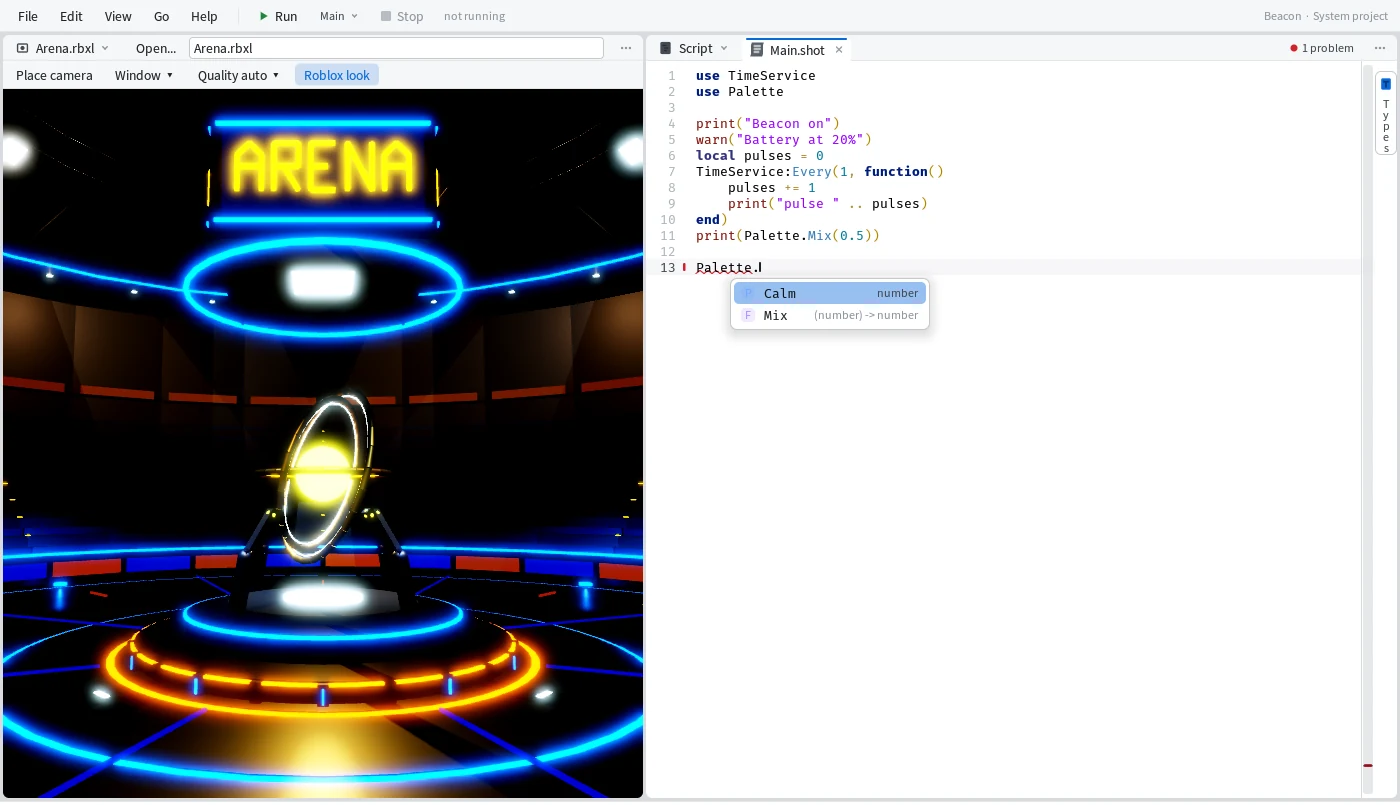This screenshot has width=1400, height=805.
Task: Toggle the Roblox look mode
Action: 337,75
